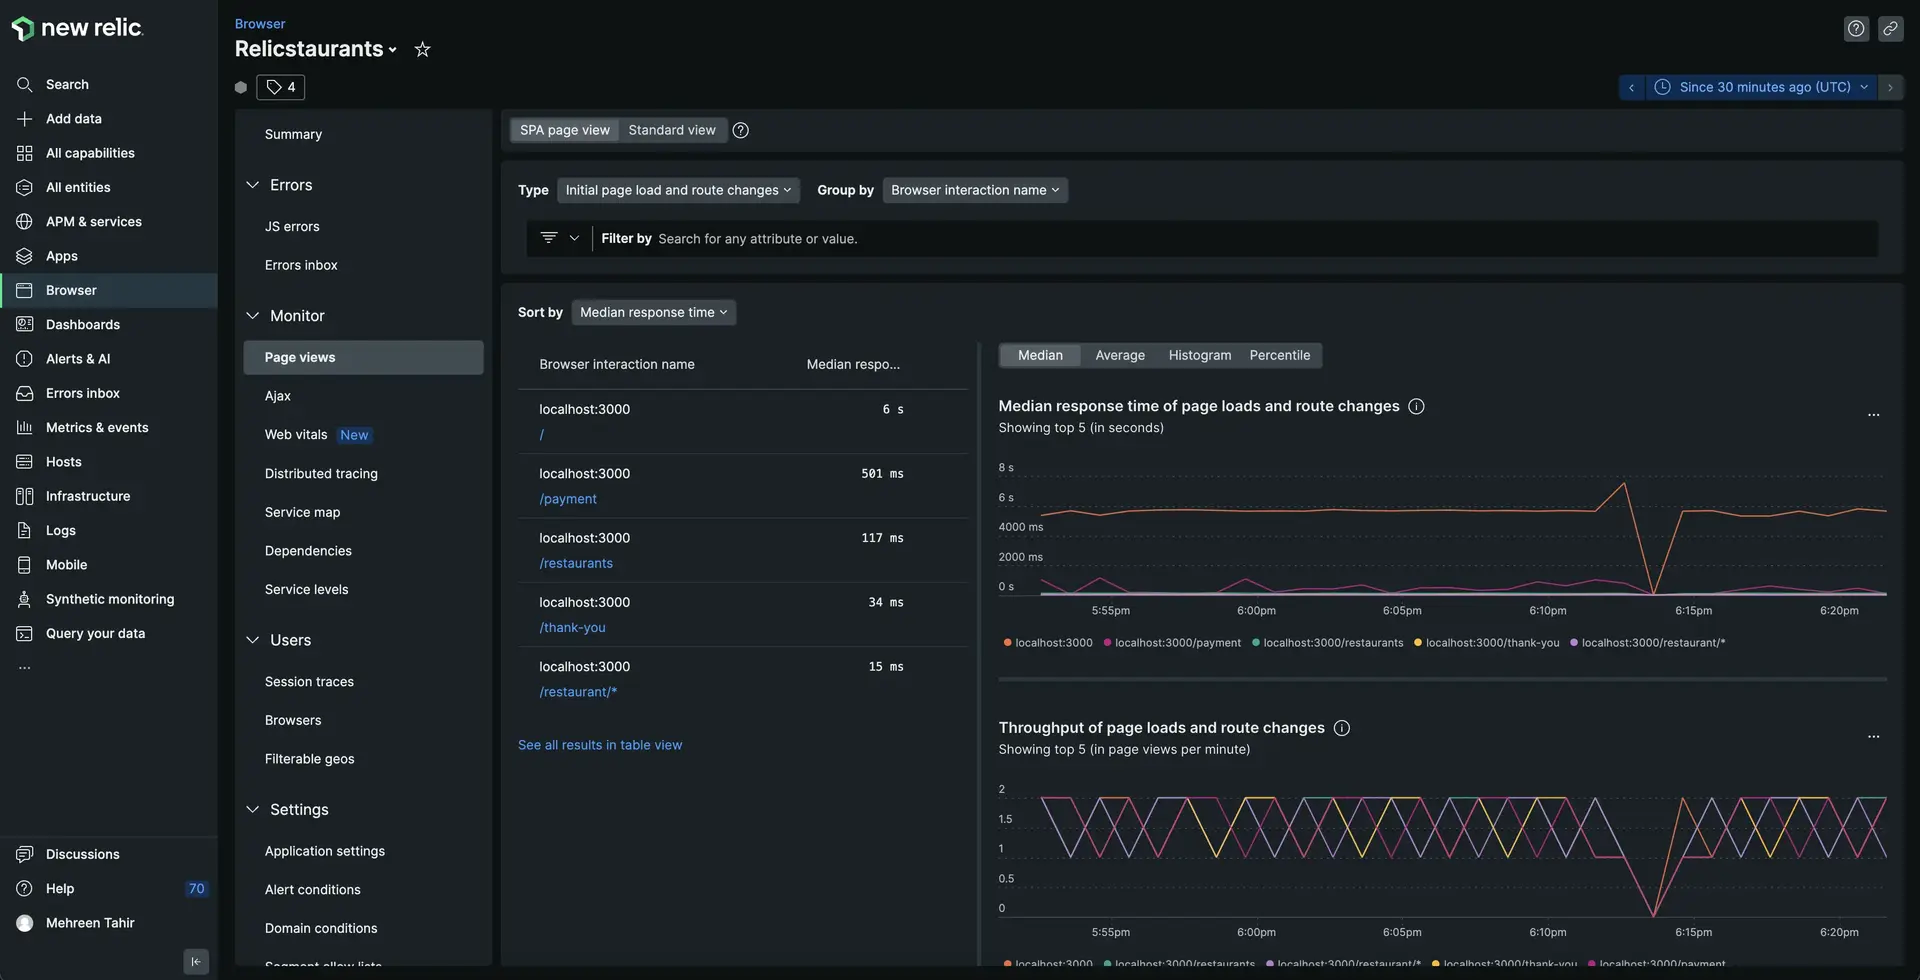Open Dashboards in the sidebar
The image size is (1920, 980).
83,325
